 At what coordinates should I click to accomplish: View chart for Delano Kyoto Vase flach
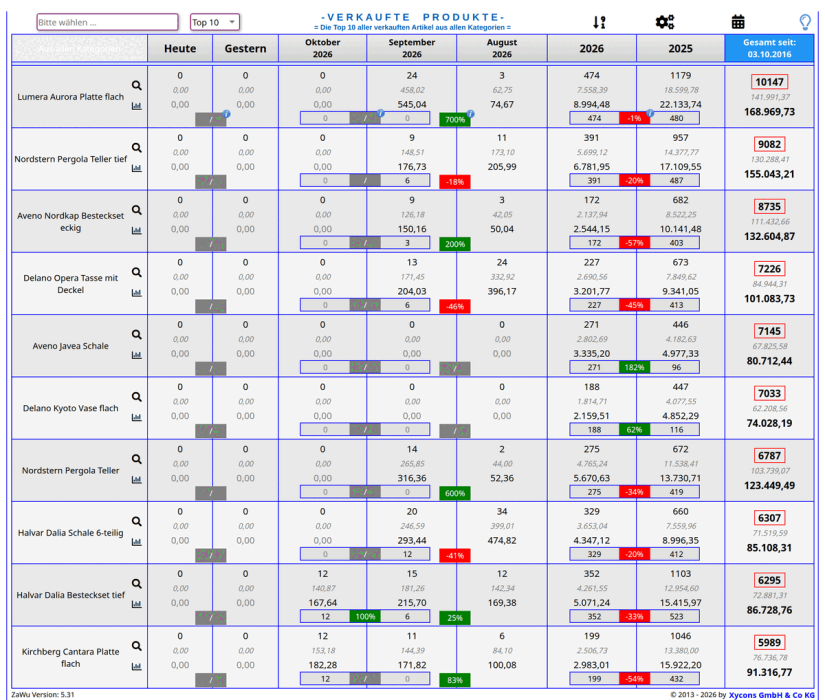pyautogui.click(x=137, y=417)
